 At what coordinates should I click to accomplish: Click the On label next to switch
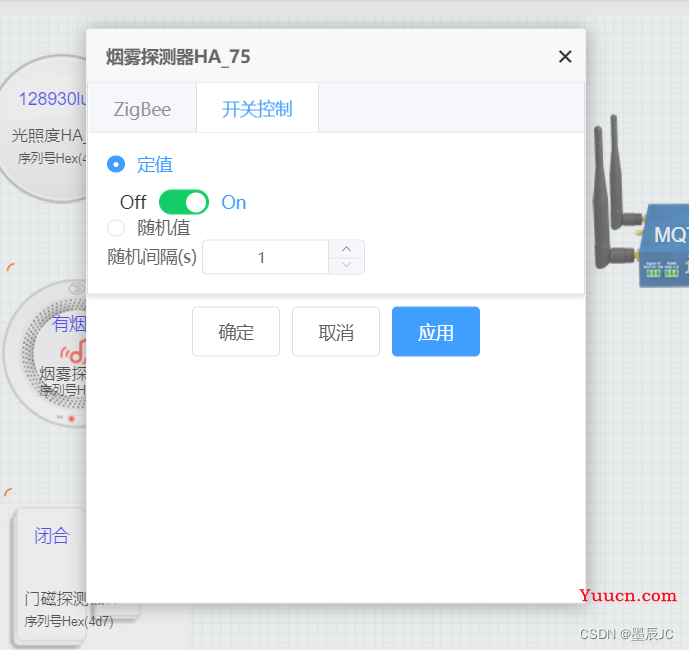[234, 203]
